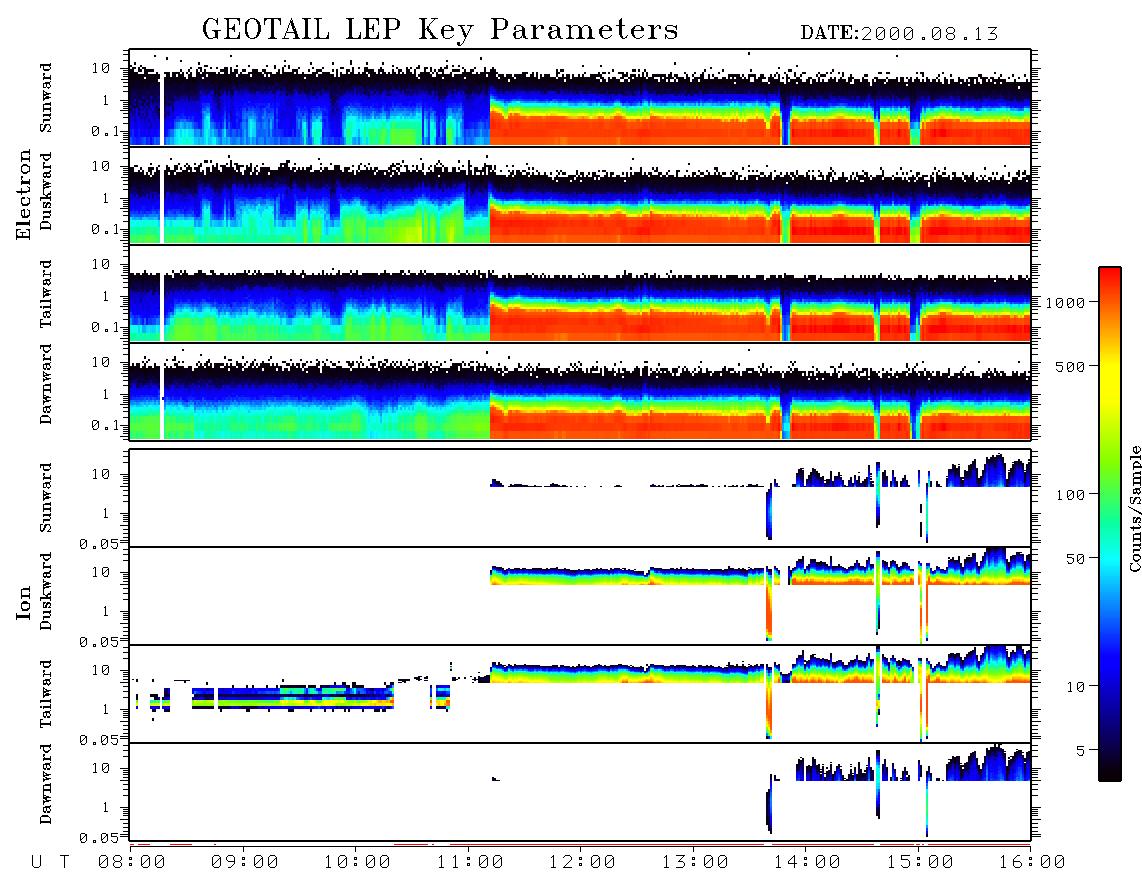Click the 09:00 time axis label

tap(245, 862)
